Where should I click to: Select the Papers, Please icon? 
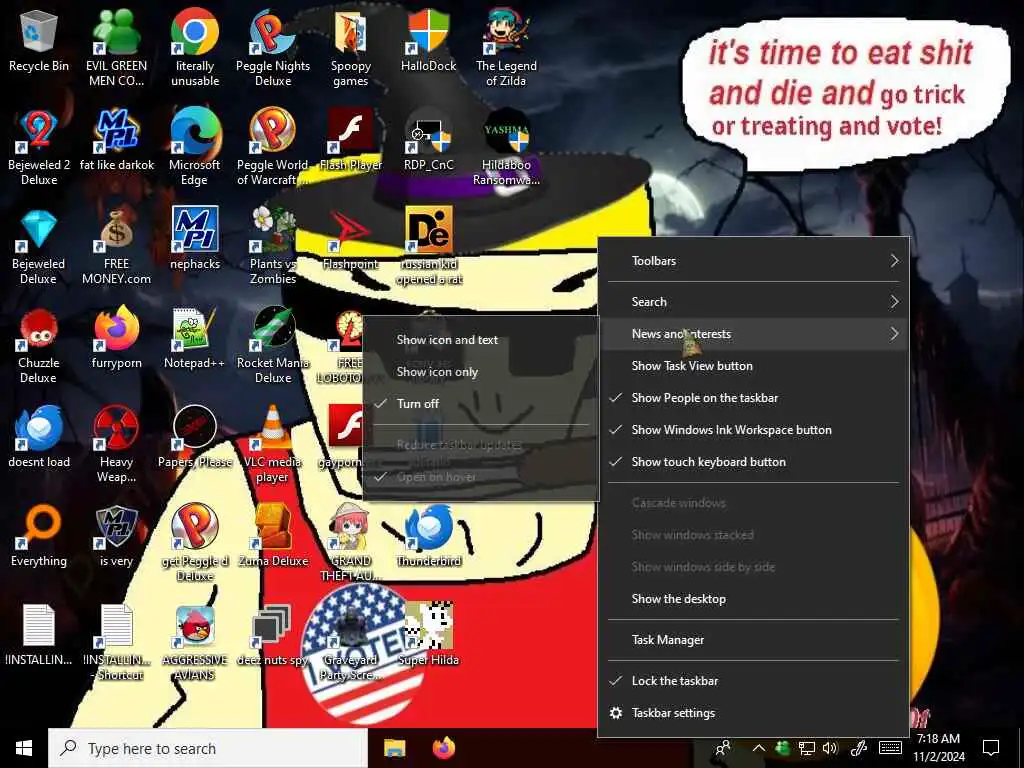195,437
